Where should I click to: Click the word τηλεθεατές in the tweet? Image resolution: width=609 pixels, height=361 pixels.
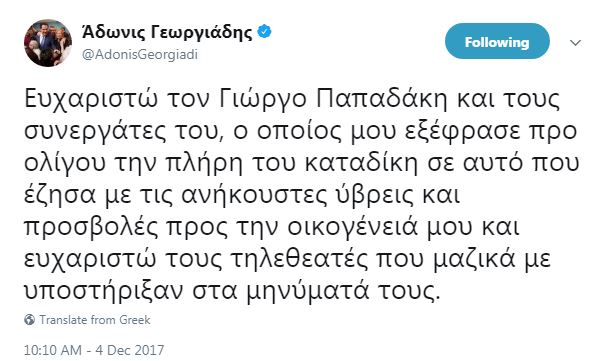[x=299, y=259]
